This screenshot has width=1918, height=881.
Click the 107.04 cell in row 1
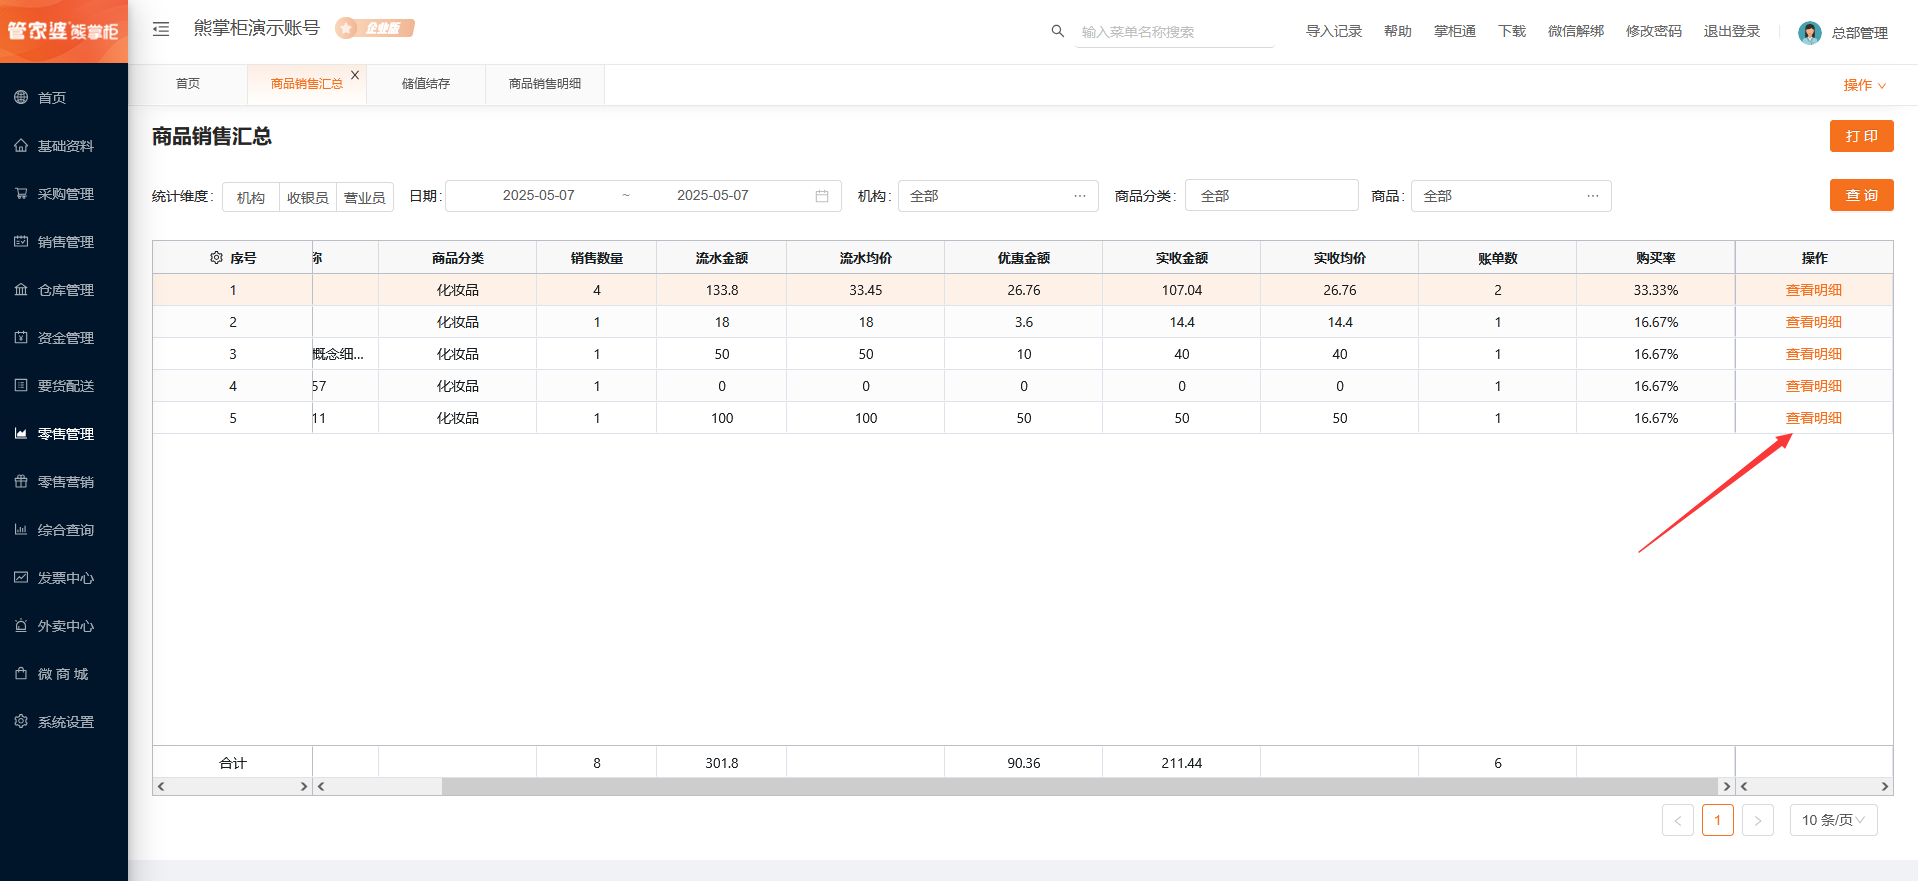(x=1182, y=290)
